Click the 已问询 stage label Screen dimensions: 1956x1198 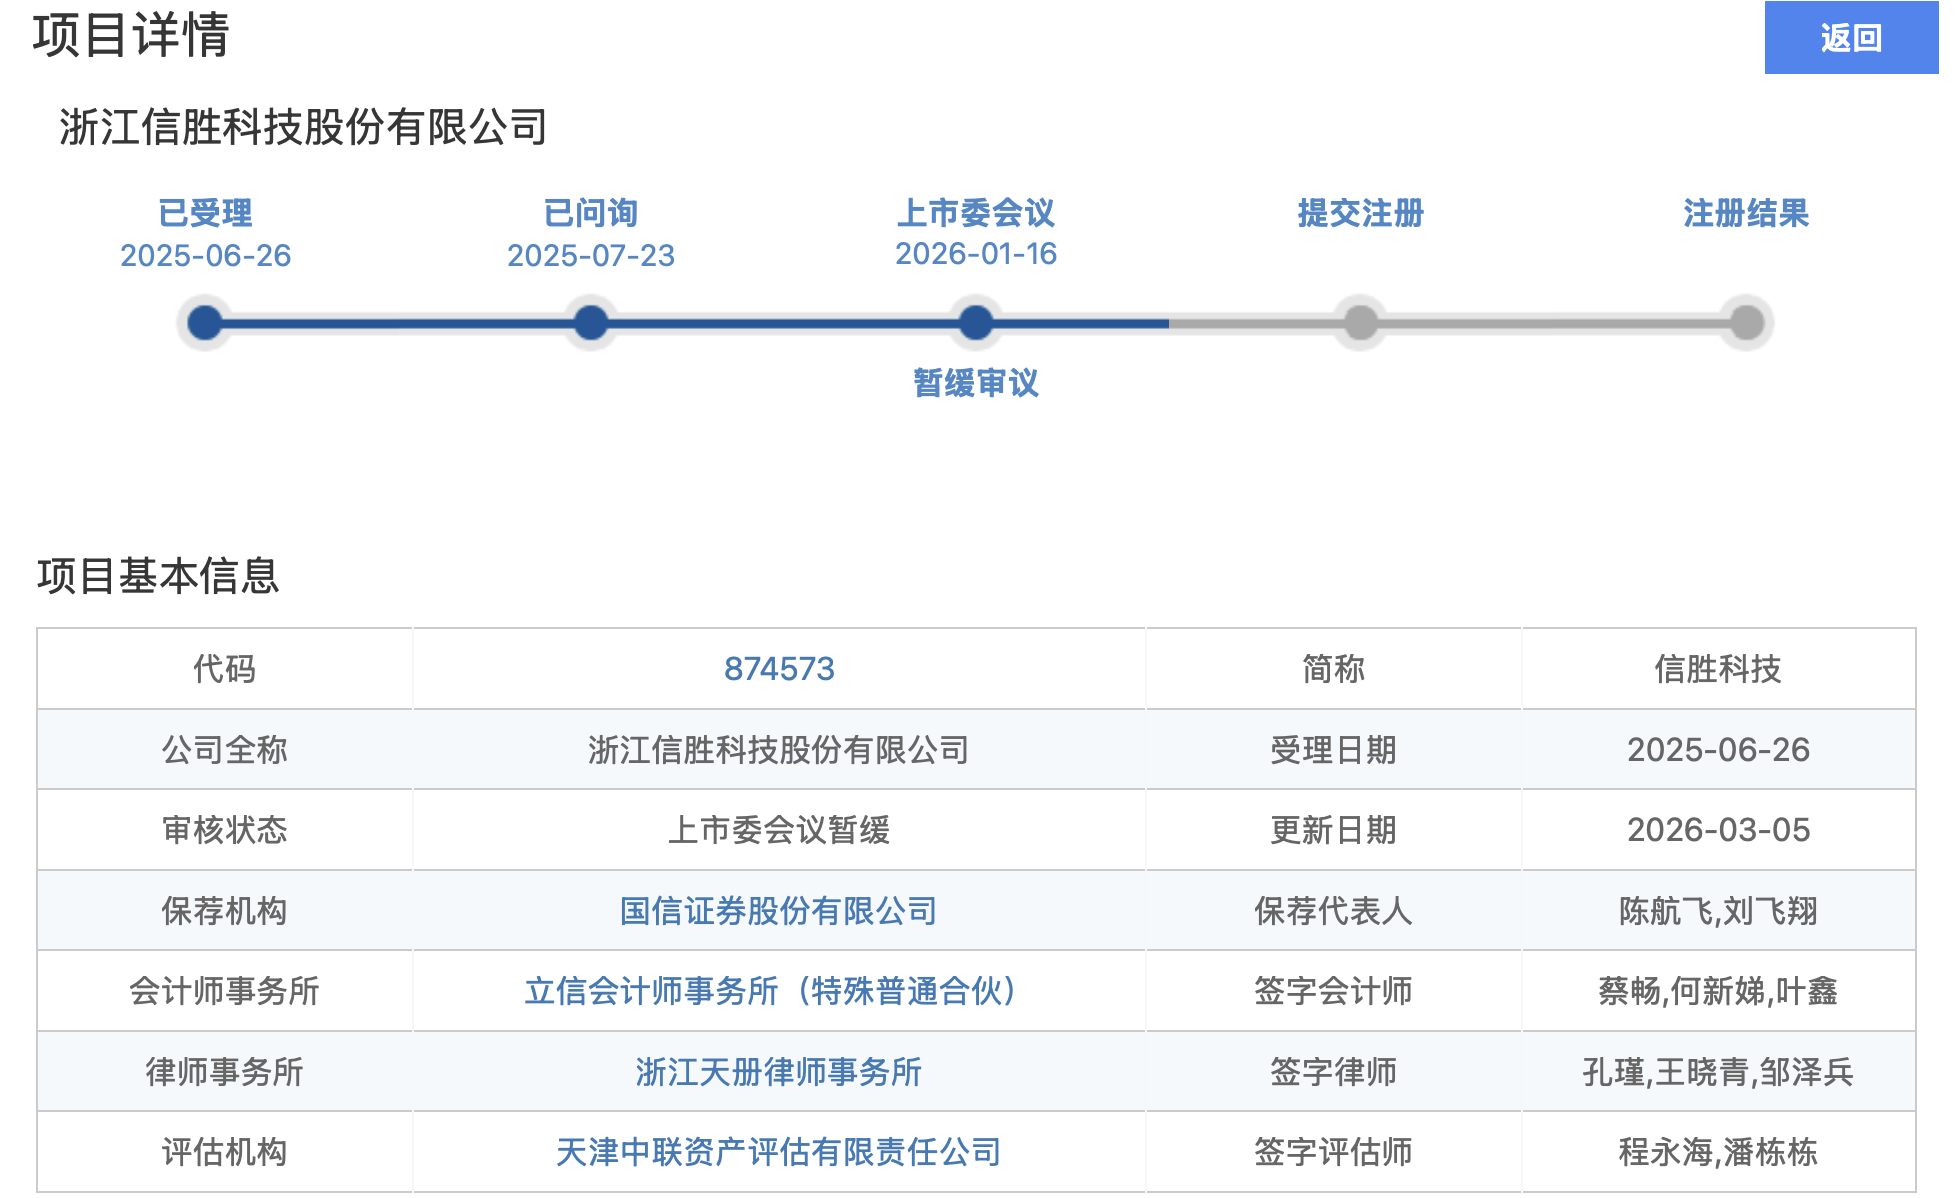[x=591, y=213]
